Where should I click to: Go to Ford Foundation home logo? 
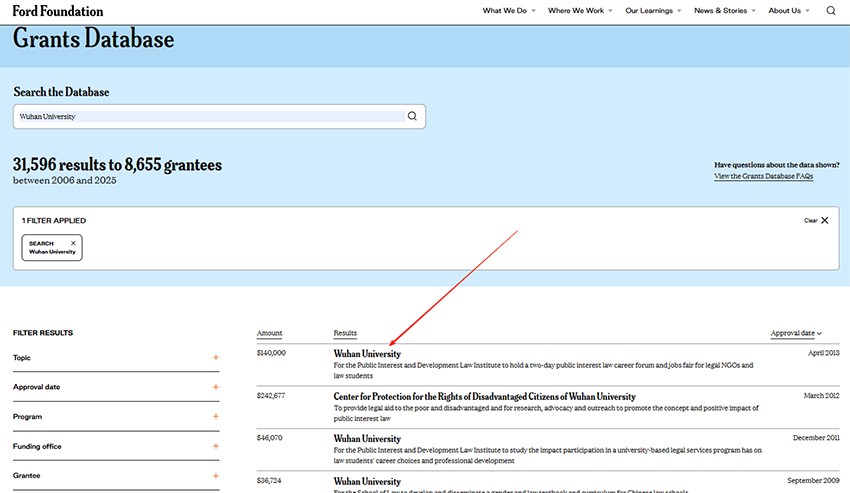[x=57, y=11]
